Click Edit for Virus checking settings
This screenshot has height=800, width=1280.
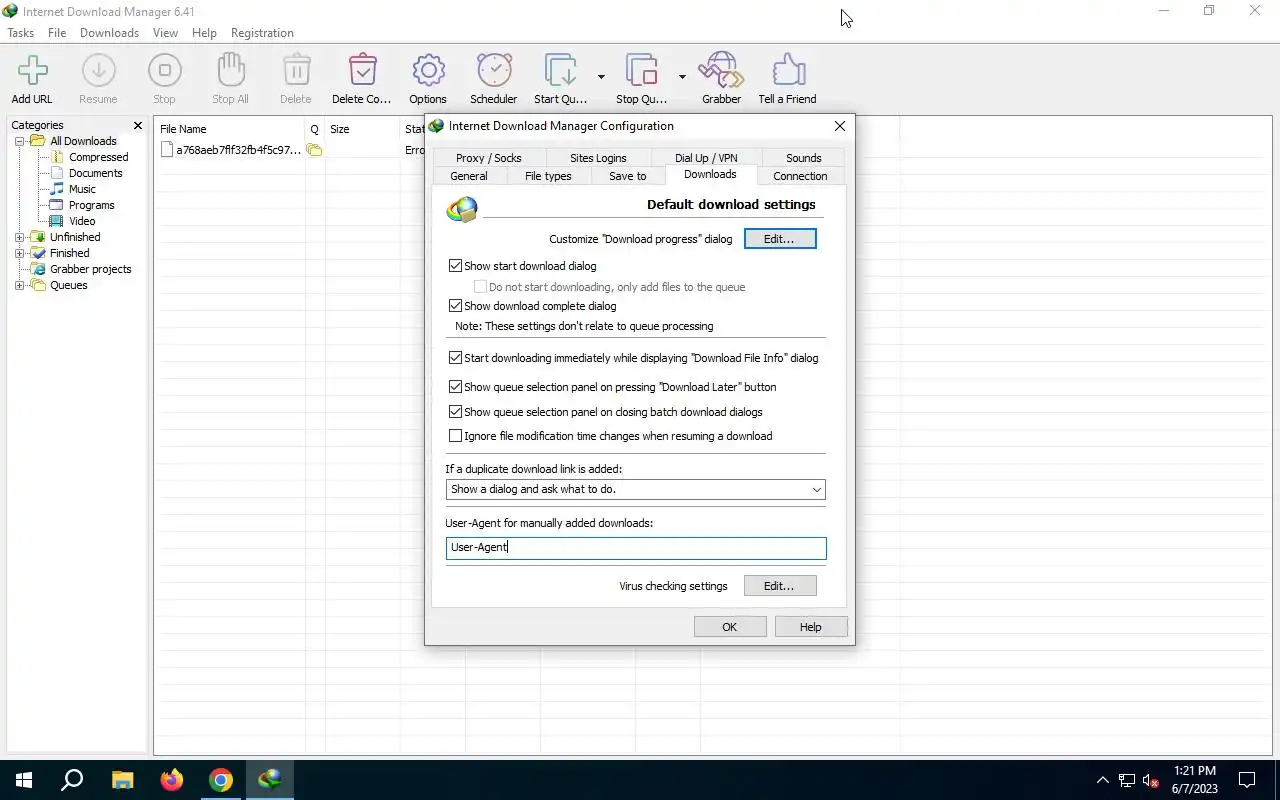[780, 586]
